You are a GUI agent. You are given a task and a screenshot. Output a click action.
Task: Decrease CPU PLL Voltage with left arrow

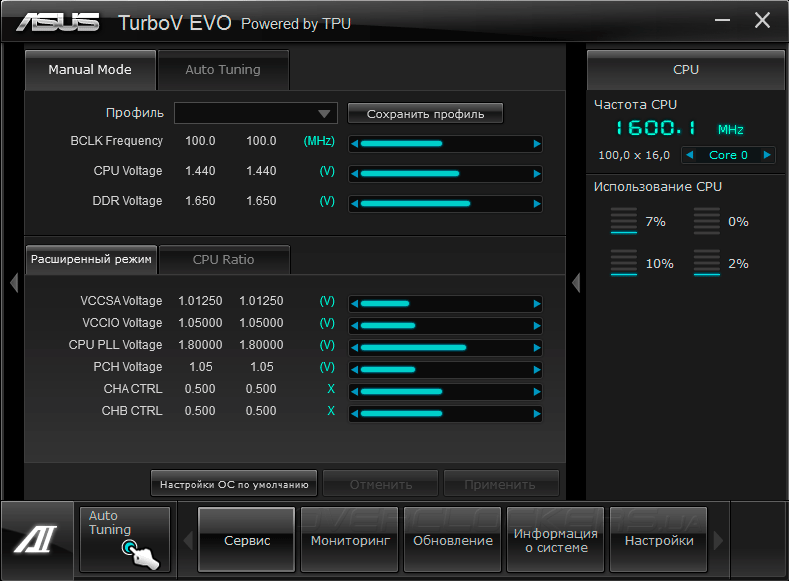(x=355, y=348)
